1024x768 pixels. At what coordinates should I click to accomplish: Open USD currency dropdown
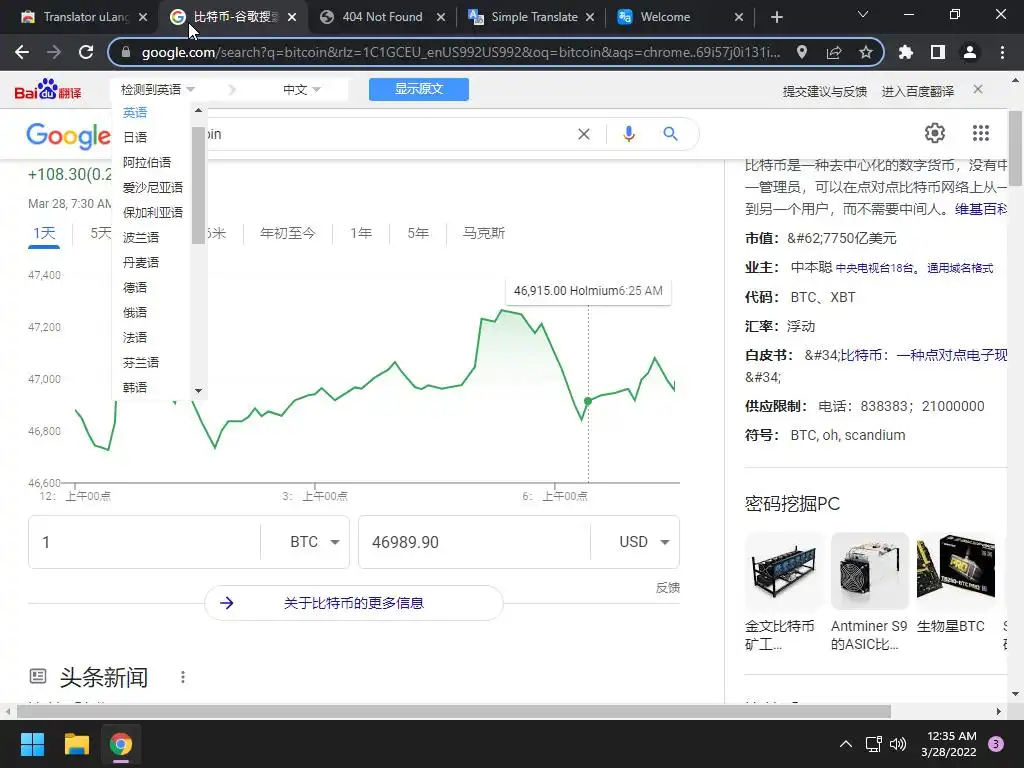(x=644, y=542)
